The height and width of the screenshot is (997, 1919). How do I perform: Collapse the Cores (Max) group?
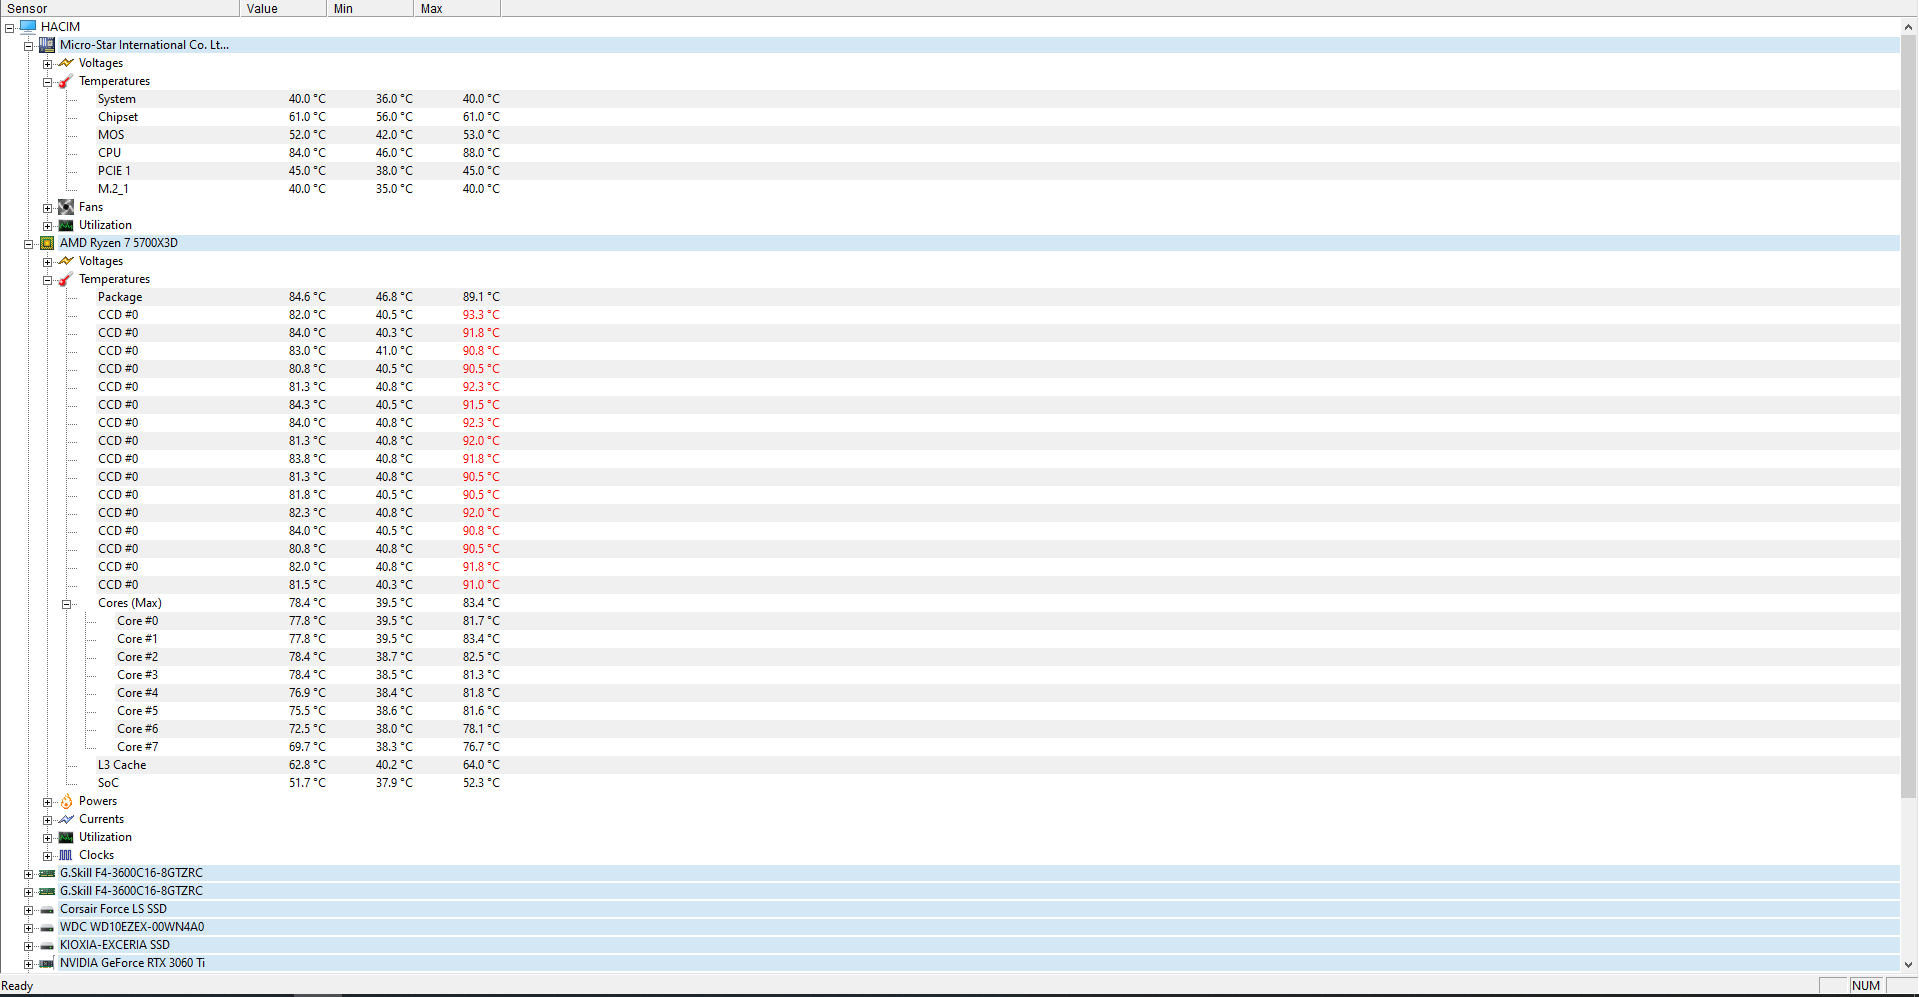(x=67, y=604)
